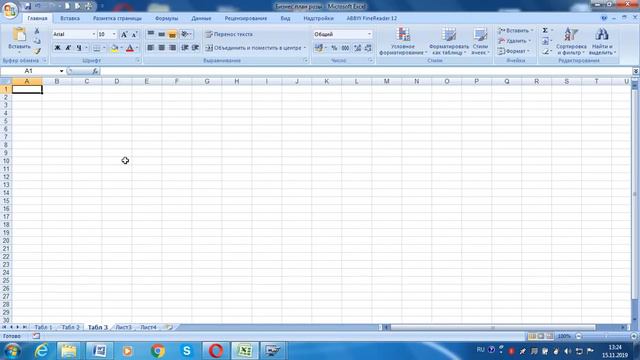This screenshot has height=360, width=640.
Task: Select row 10 header
Action: pyautogui.click(x=6, y=161)
